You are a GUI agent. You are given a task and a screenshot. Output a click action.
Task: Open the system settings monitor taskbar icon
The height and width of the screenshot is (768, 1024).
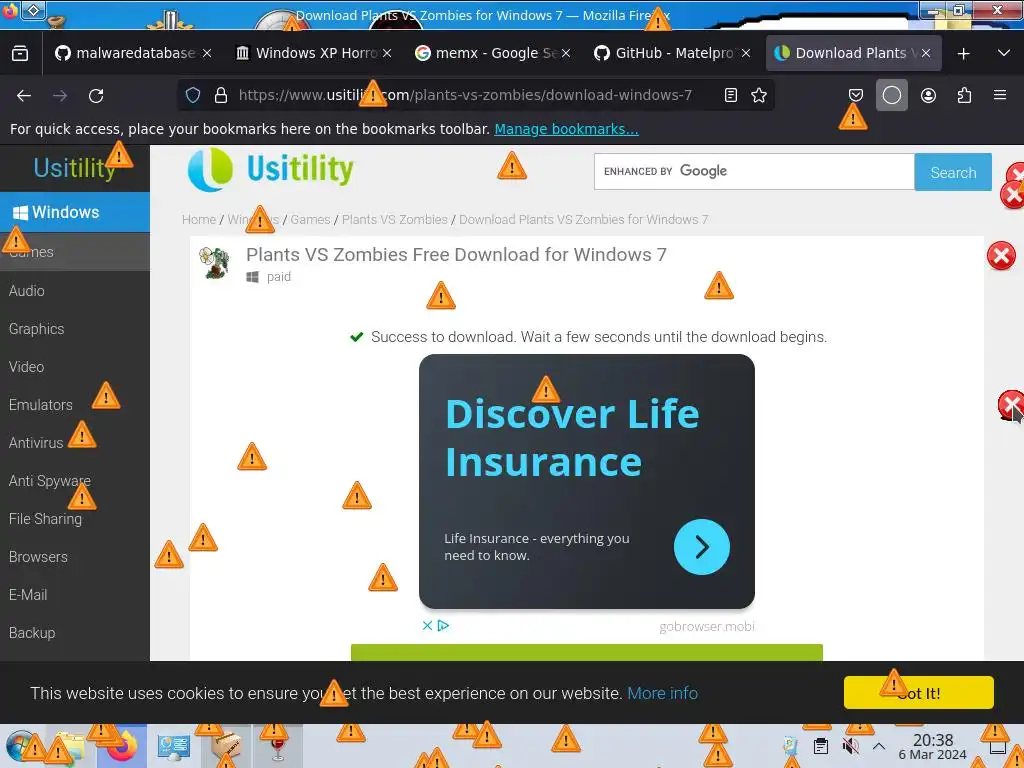173,747
